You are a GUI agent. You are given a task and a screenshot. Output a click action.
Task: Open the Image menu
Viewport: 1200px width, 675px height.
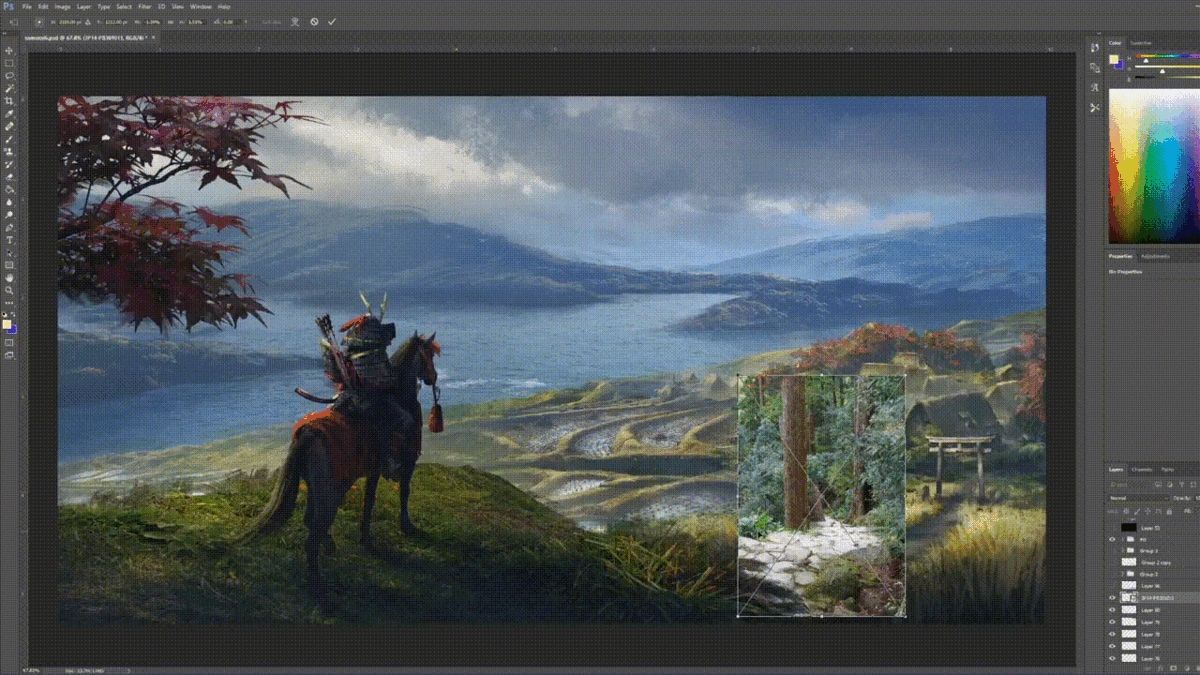coord(62,6)
